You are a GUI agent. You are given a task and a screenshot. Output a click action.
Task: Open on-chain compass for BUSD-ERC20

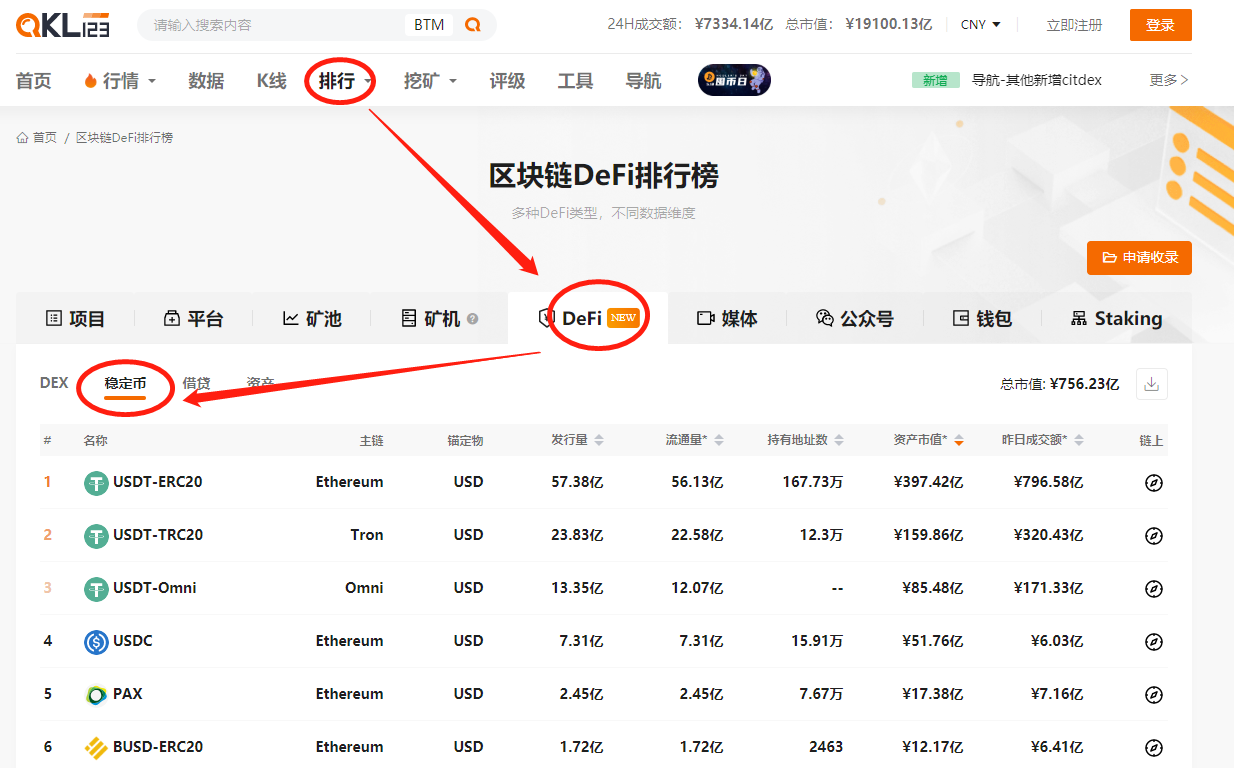pyautogui.click(x=1154, y=747)
